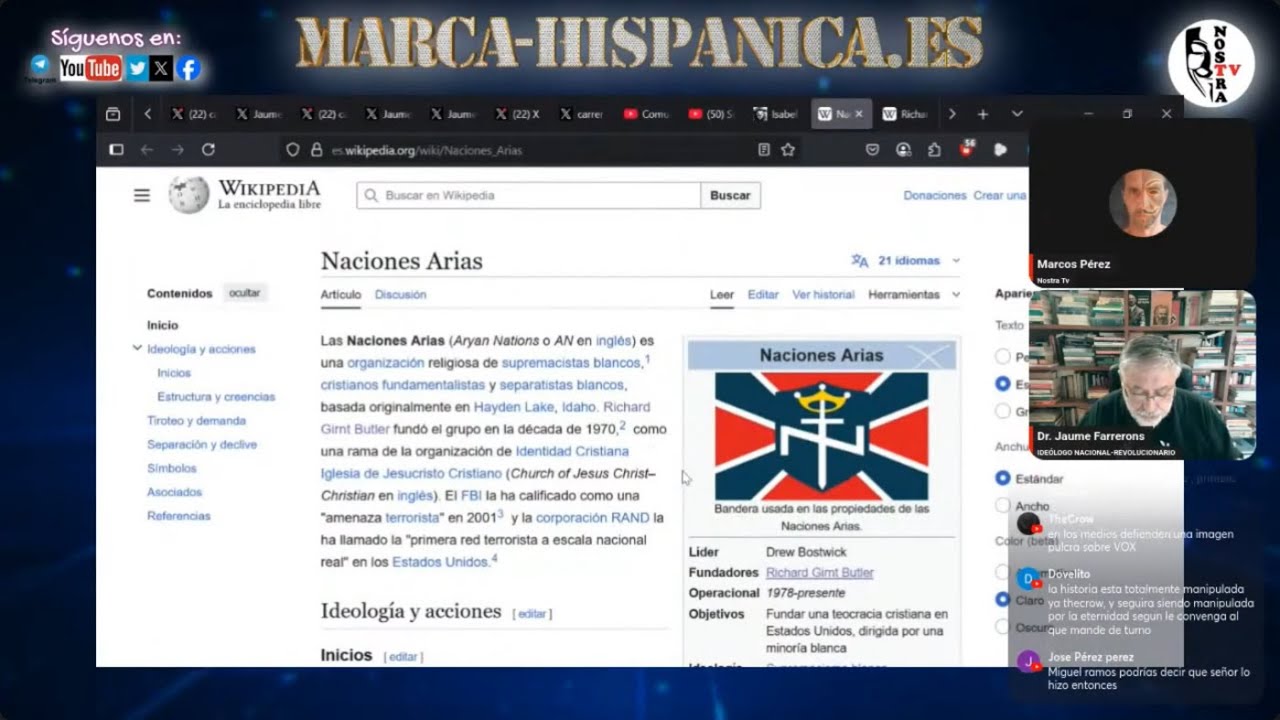Click editar next to Ideología y acciones heading
1280x720 pixels.
coord(532,614)
